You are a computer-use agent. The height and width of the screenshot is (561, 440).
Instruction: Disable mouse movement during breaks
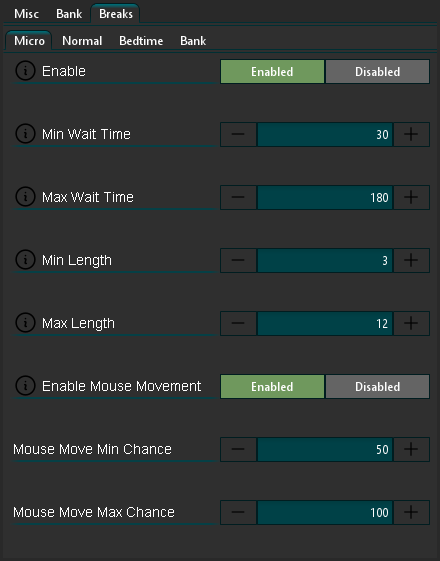[x=377, y=386]
